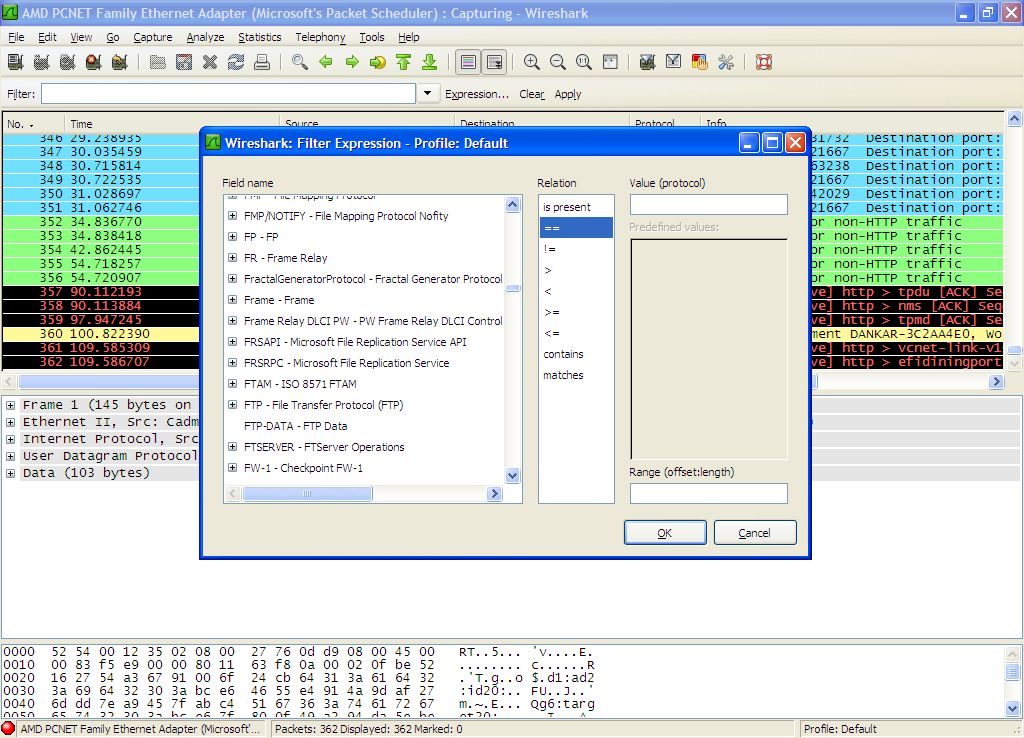Jump to last packet icon

pyautogui.click(x=430, y=62)
